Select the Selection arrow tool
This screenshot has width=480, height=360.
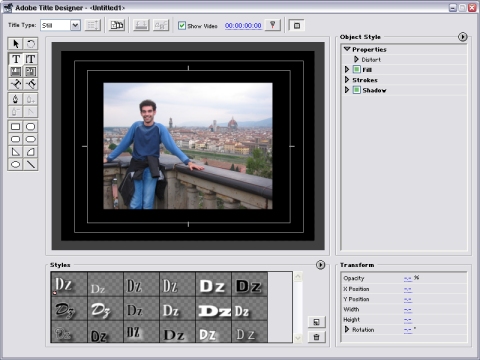click(x=16, y=44)
